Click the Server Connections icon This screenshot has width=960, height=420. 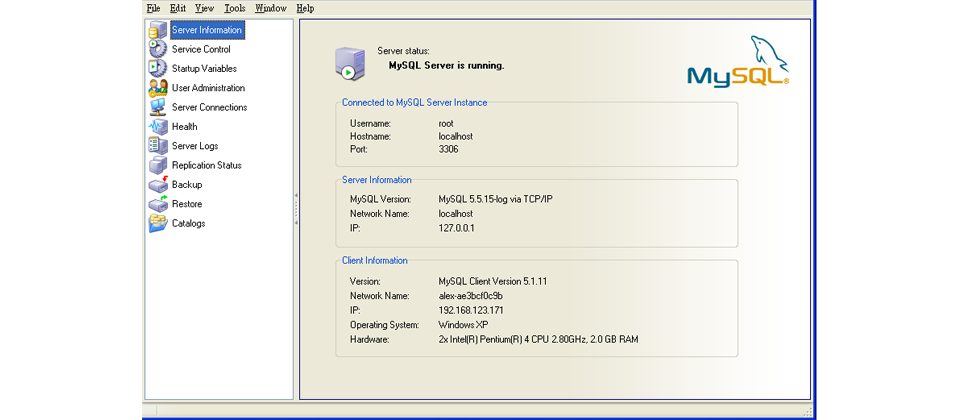pyautogui.click(x=158, y=107)
